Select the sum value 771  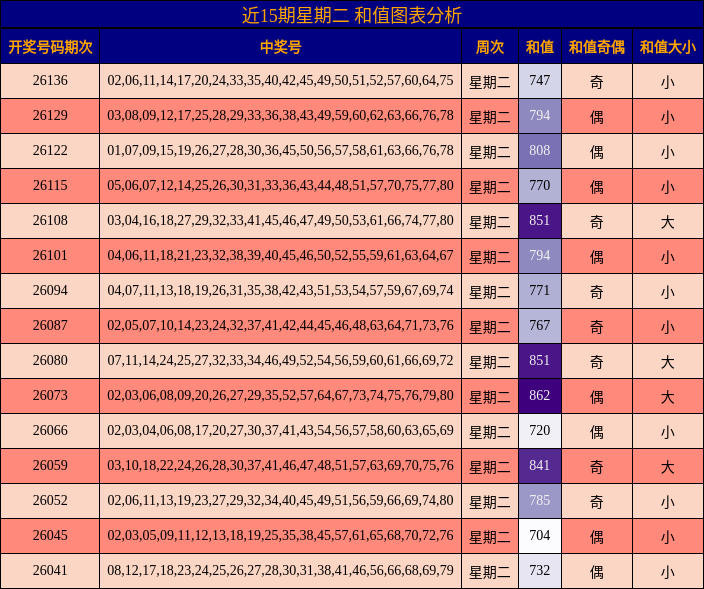coord(540,290)
